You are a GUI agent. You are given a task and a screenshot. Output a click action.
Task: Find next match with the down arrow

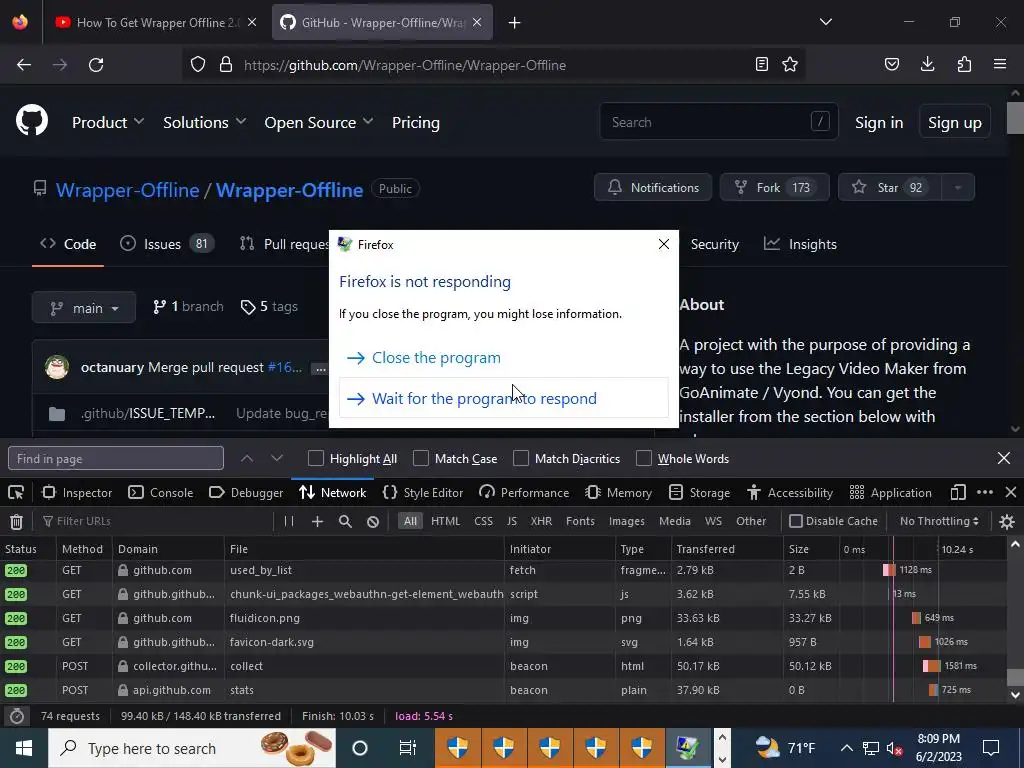[277, 458]
